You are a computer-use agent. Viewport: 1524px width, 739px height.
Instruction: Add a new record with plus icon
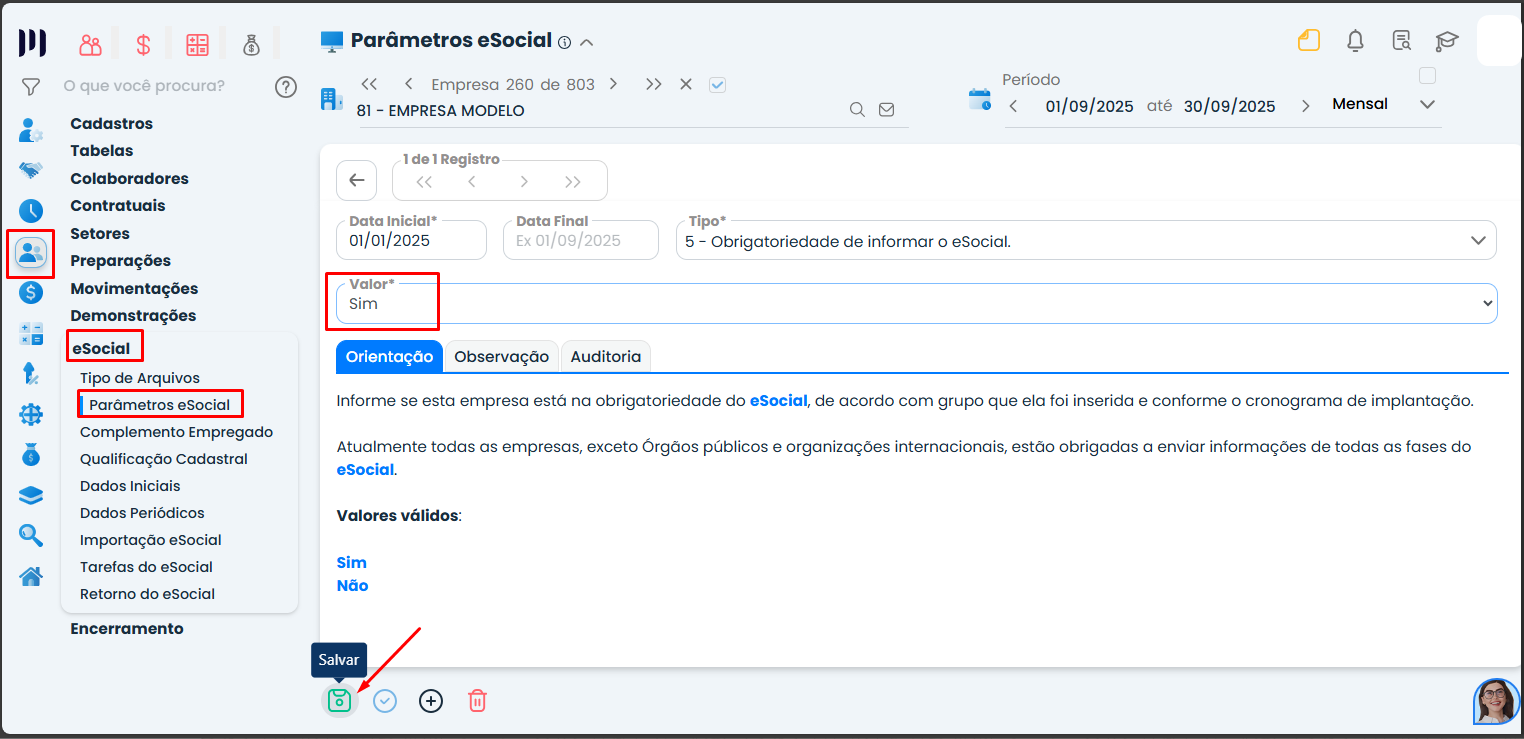coord(431,701)
